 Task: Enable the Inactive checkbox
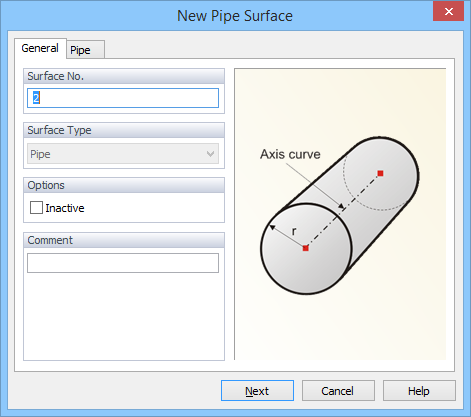coord(36,208)
